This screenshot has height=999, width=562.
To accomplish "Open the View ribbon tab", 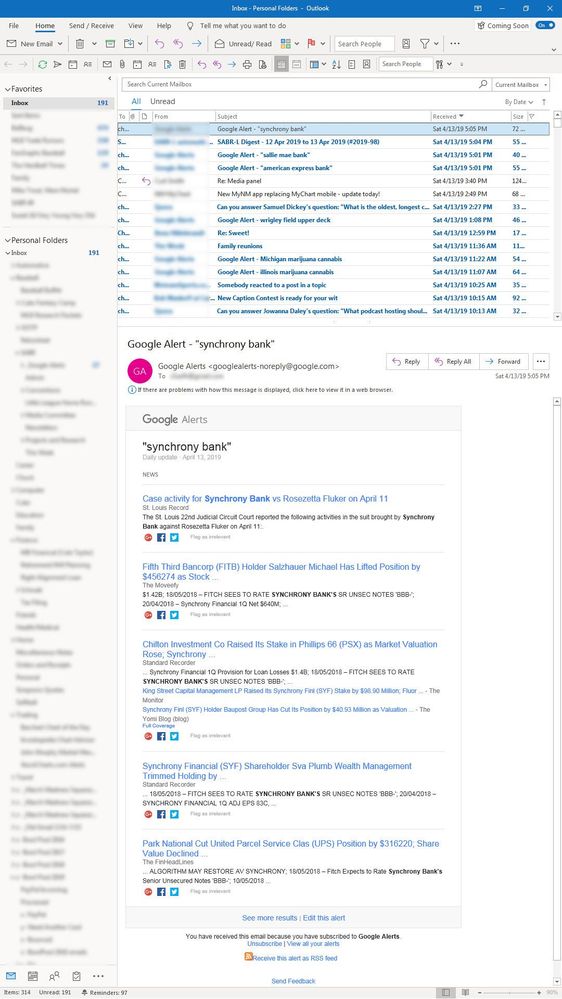I will click(136, 25).
